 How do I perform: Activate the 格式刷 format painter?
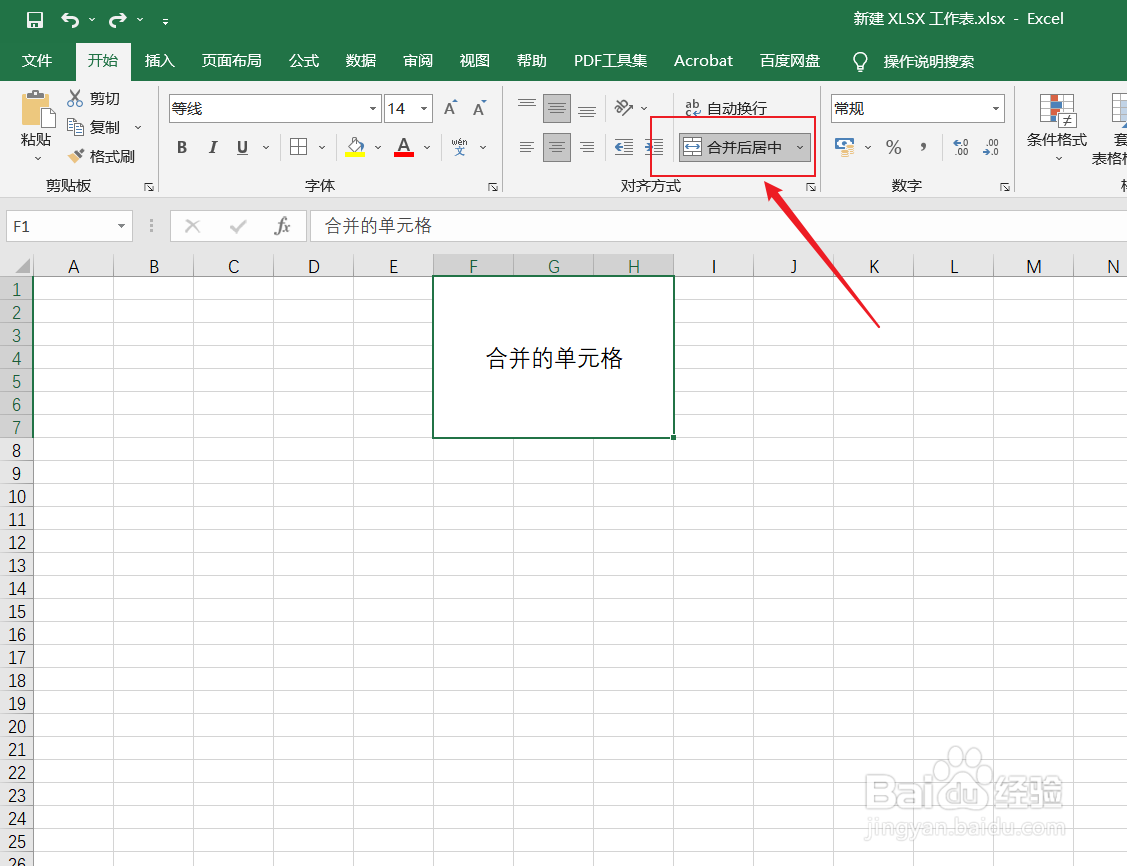click(x=101, y=156)
